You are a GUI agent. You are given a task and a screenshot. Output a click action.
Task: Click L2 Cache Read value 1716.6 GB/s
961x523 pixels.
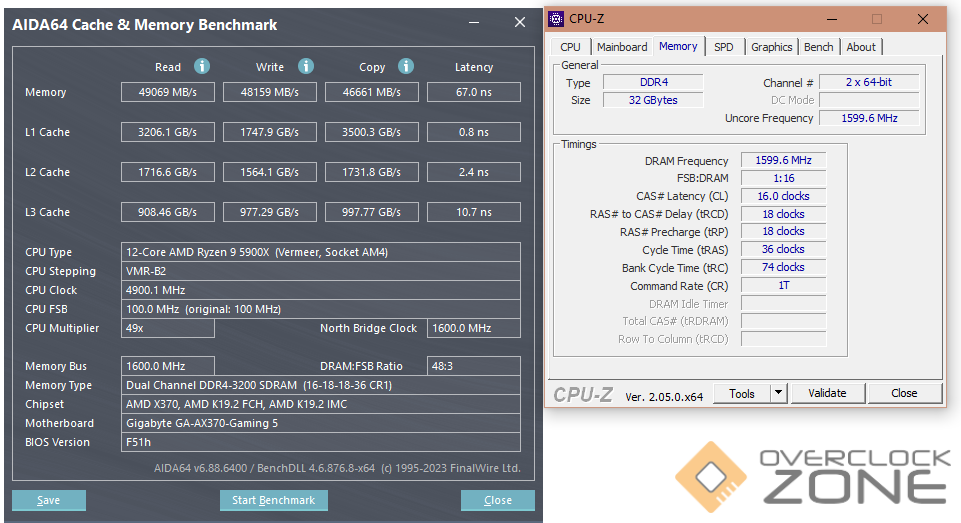[168, 172]
